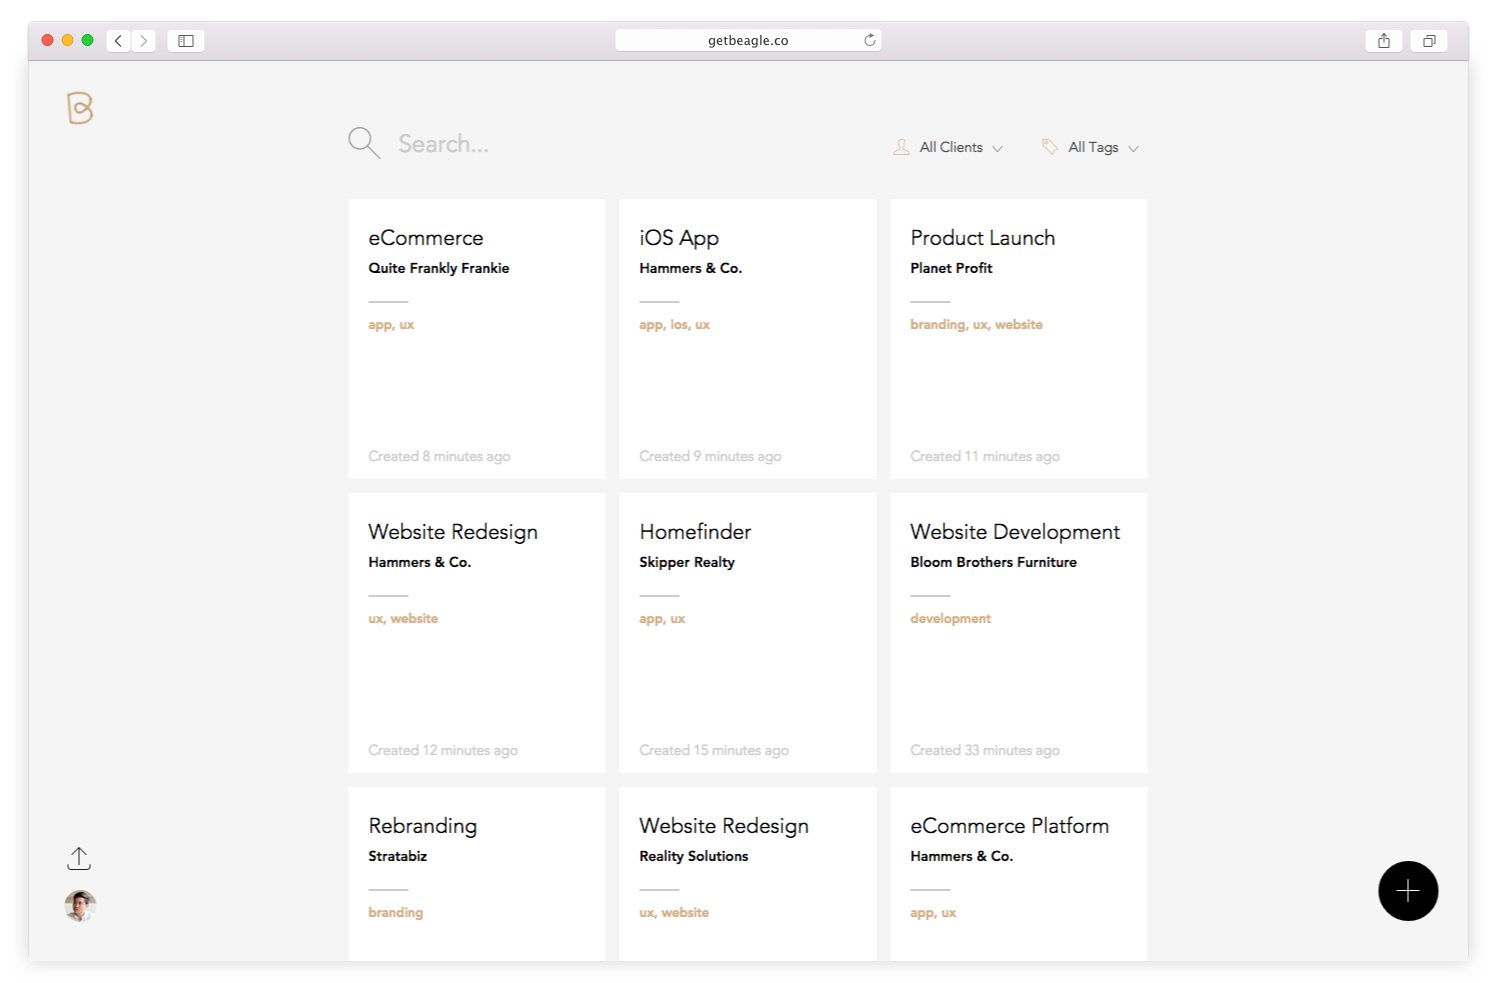The width and height of the screenshot is (1497, 983).
Task: Click 'Created 33 minutes ago' text
Action: [x=985, y=750]
